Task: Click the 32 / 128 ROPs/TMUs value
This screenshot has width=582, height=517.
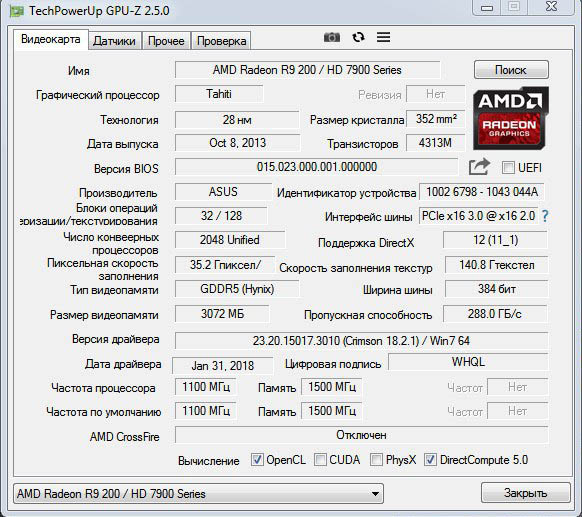Action: (221, 216)
